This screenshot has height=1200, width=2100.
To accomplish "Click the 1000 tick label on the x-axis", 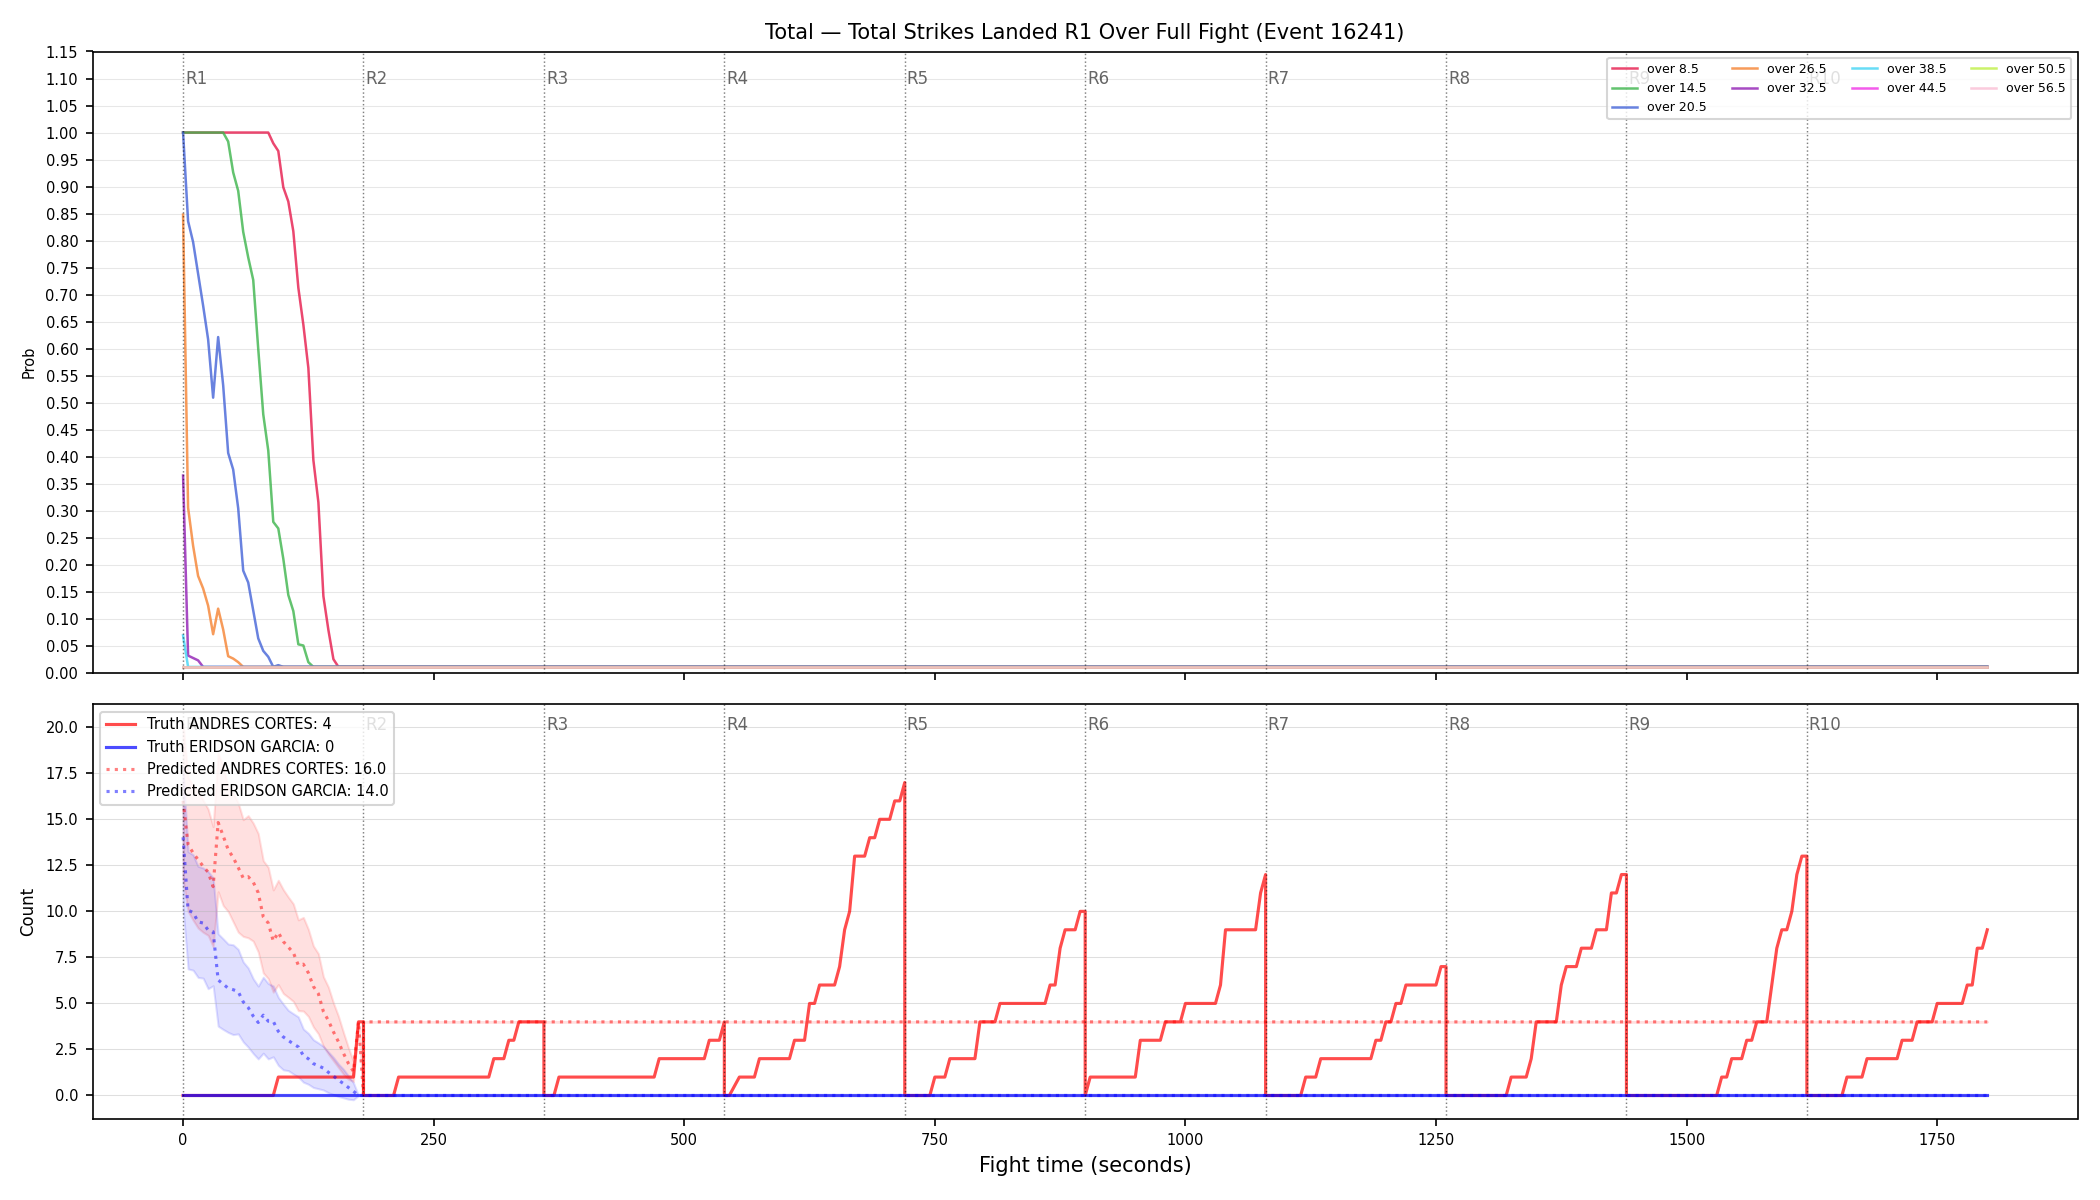I will tap(1185, 1139).
